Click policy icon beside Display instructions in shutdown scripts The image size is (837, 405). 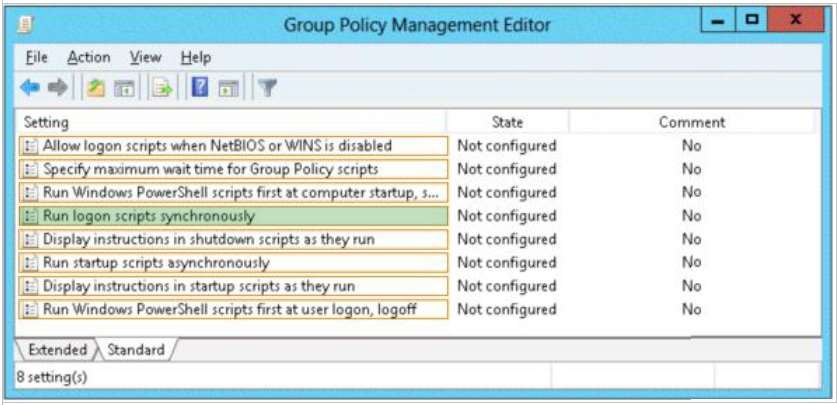(x=30, y=239)
